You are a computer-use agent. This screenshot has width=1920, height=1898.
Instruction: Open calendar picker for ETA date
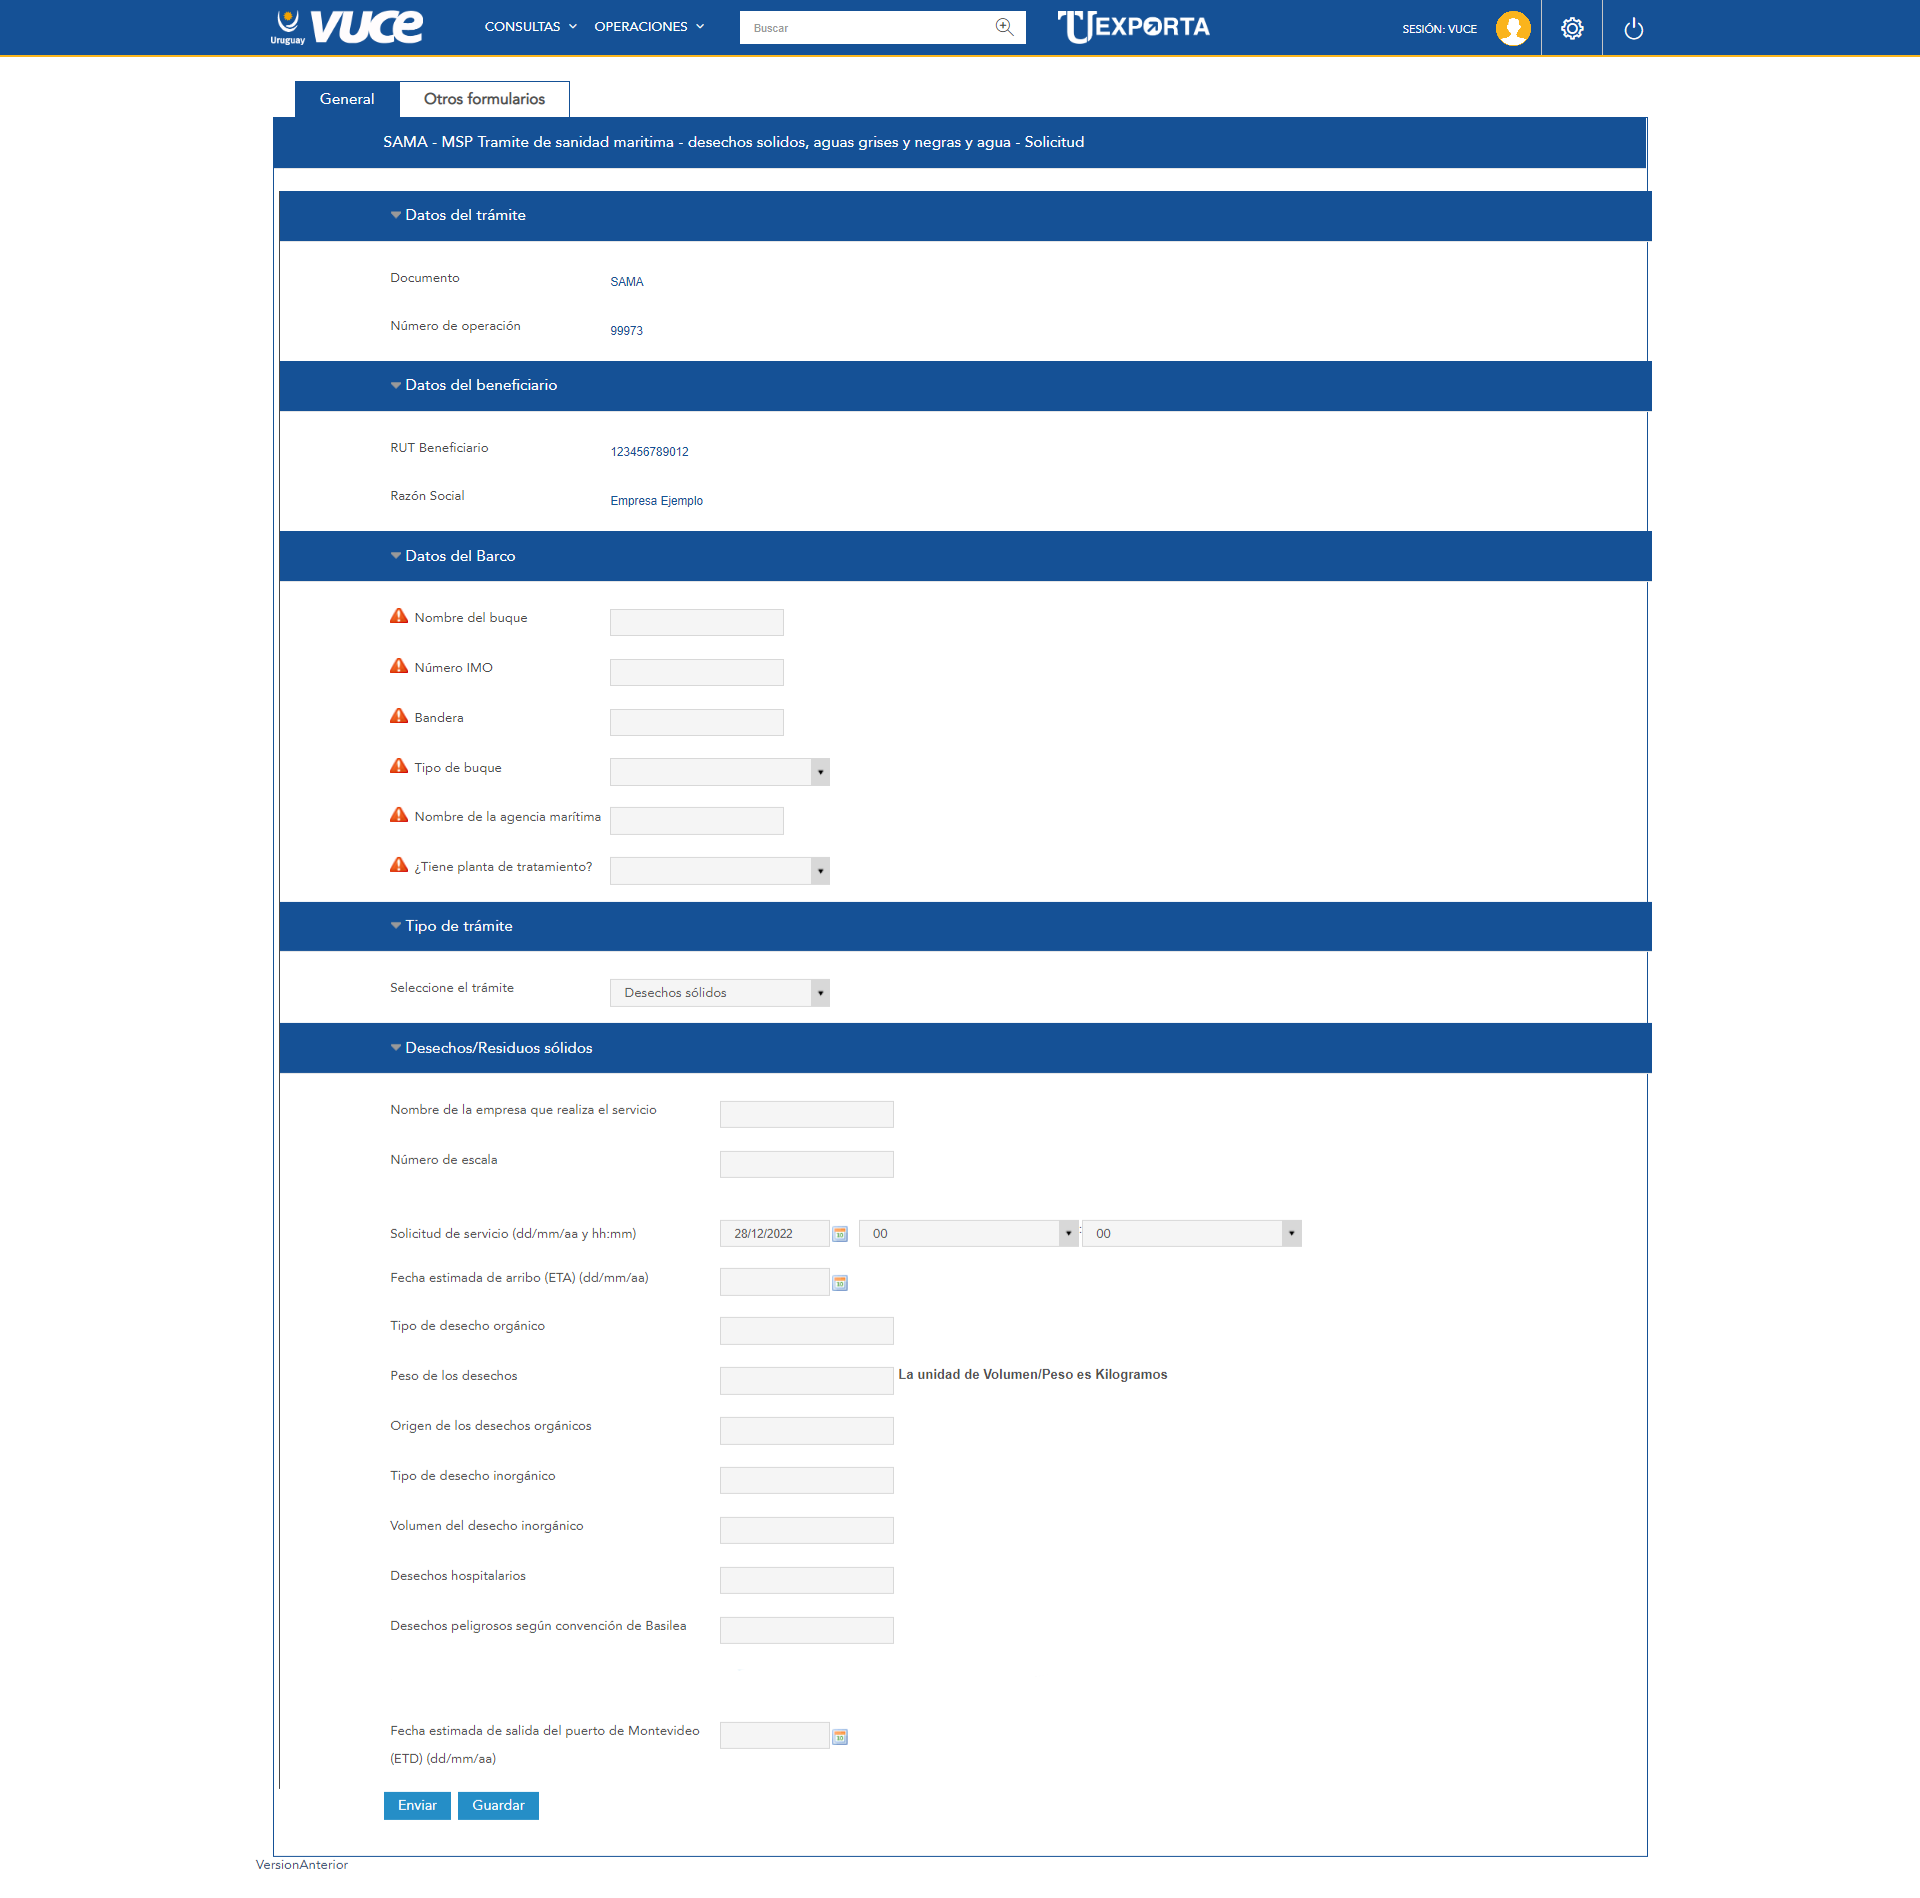840,1283
